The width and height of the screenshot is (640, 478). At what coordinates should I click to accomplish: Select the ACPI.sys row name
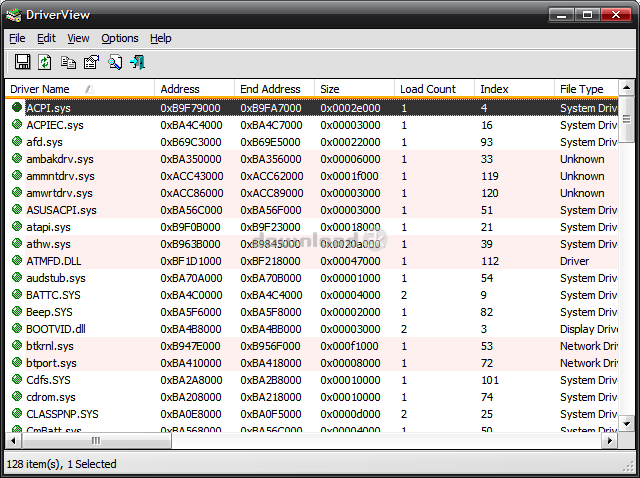point(48,108)
